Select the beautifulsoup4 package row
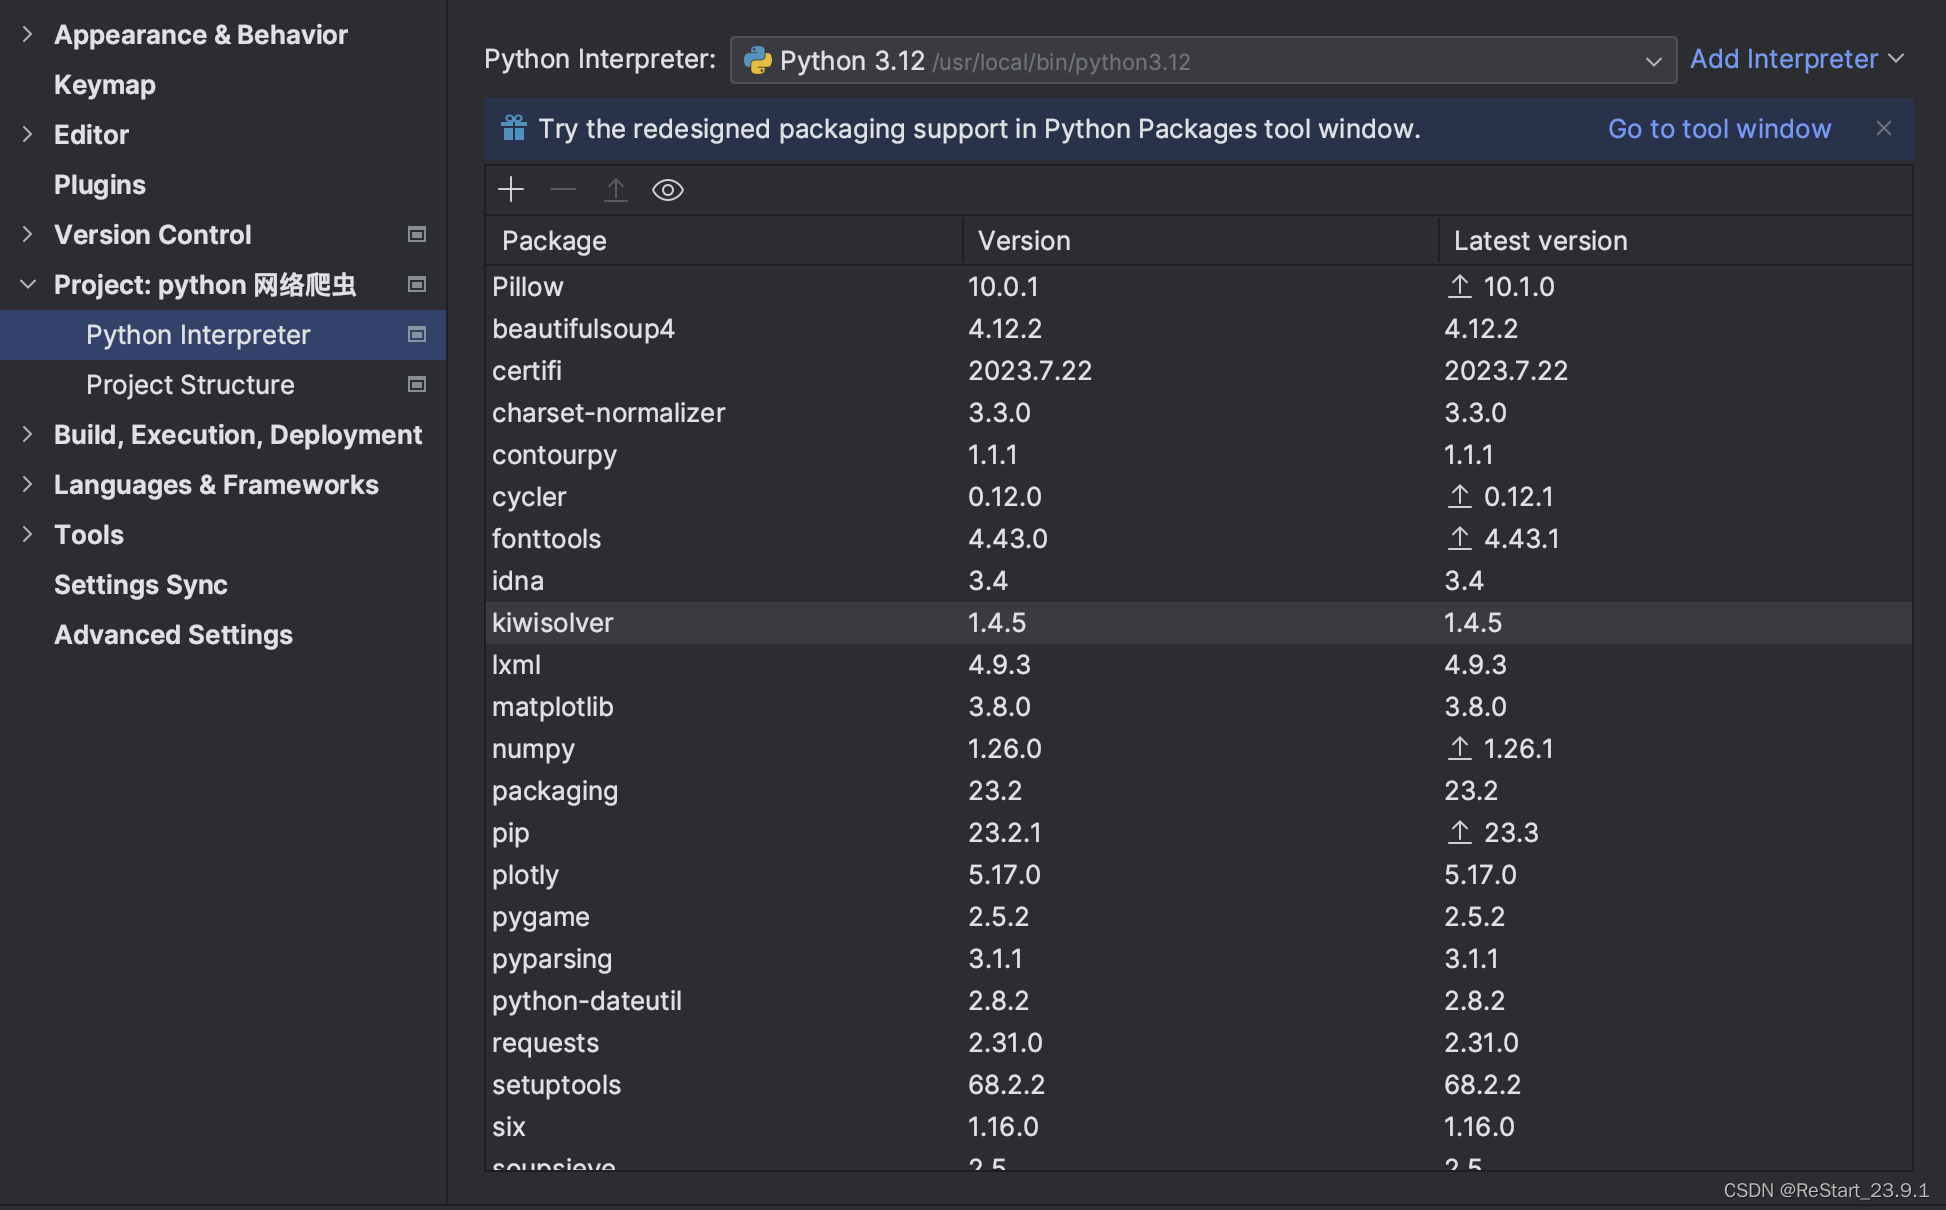The width and height of the screenshot is (1946, 1210). [x=1199, y=328]
